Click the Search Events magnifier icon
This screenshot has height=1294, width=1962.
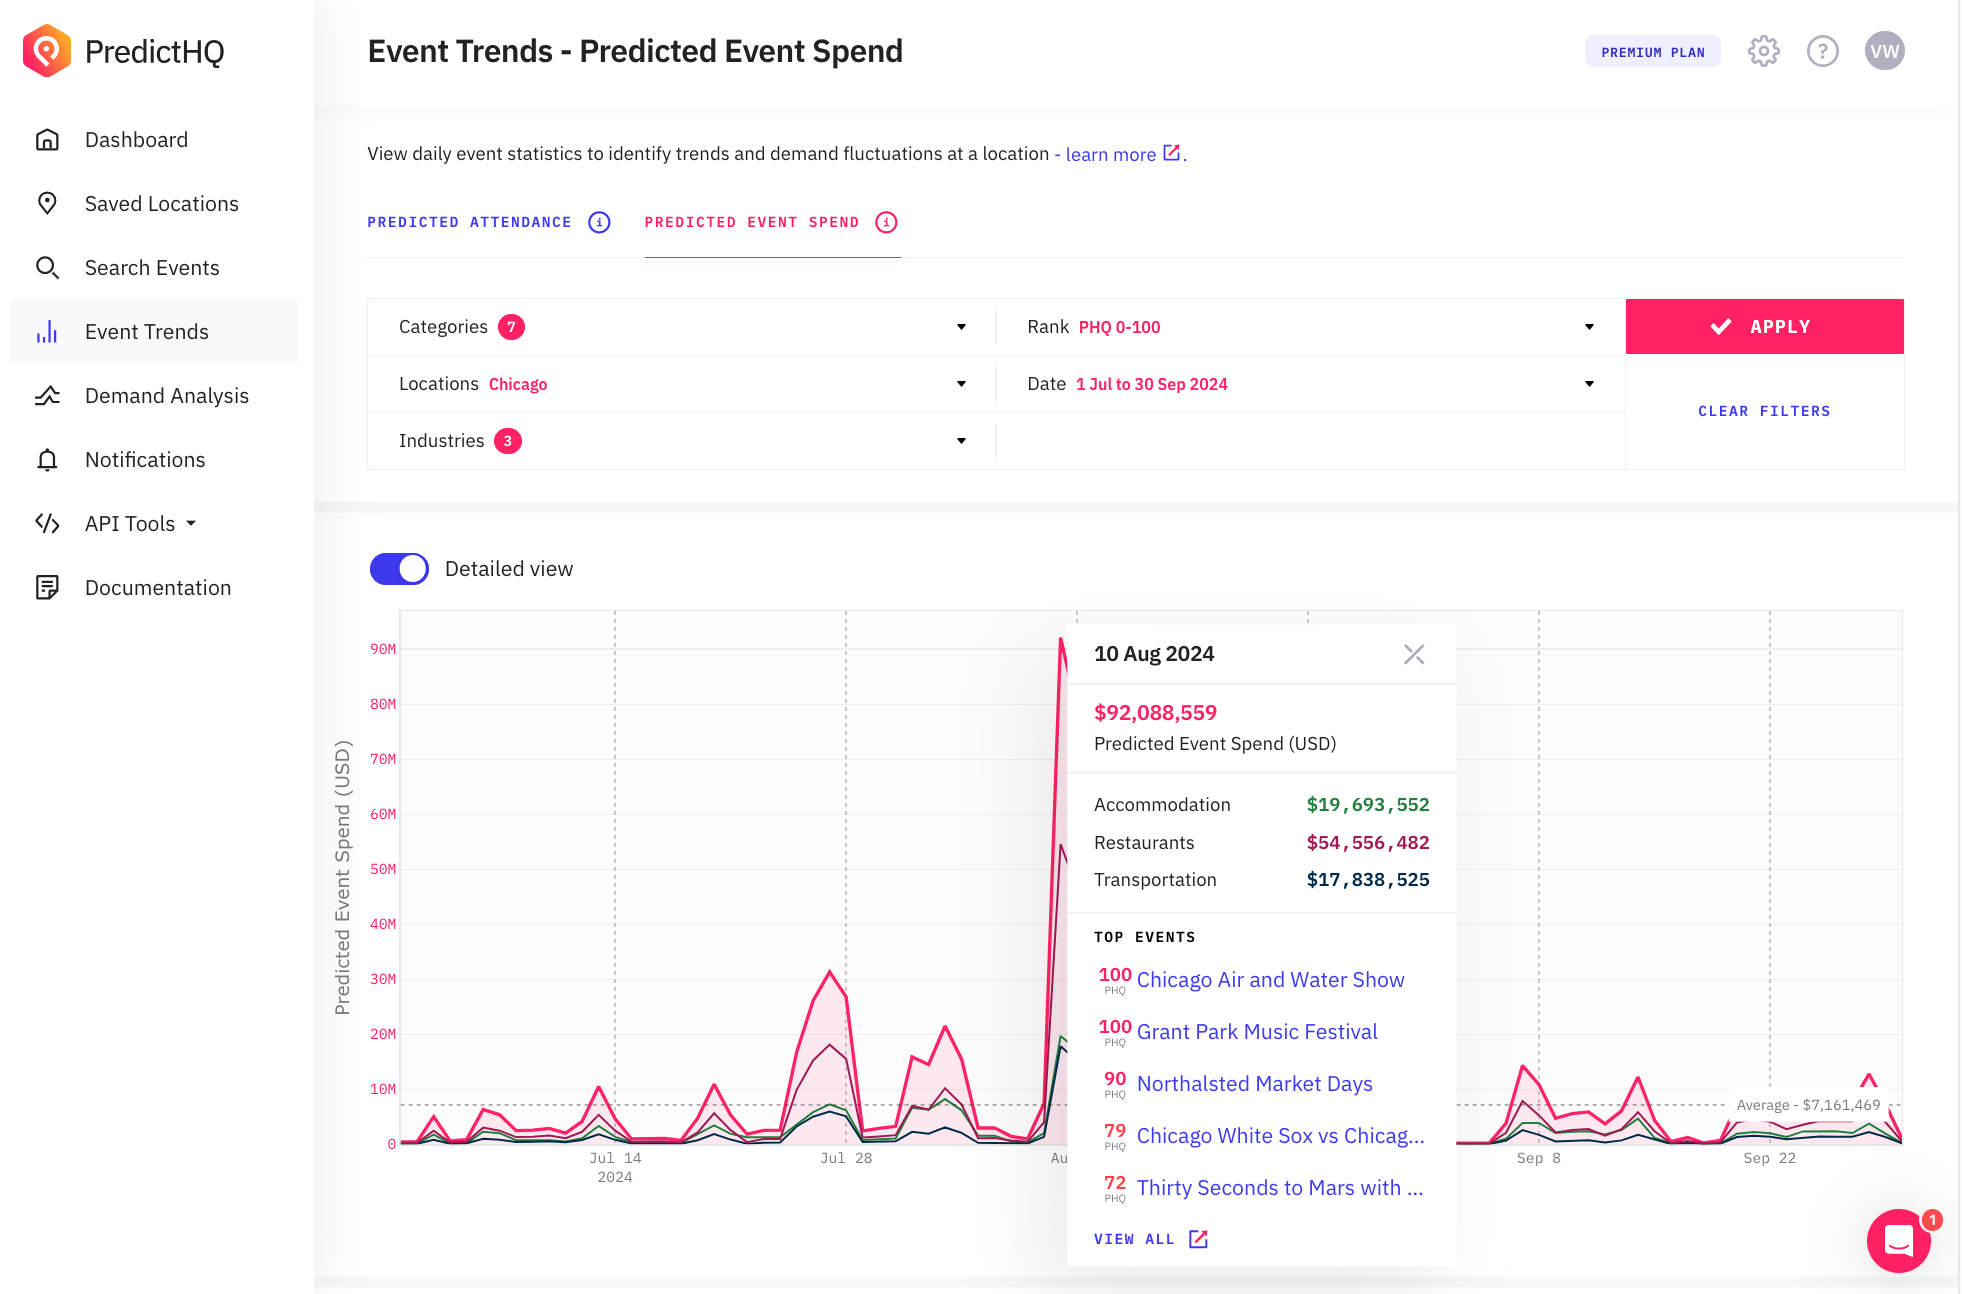[x=47, y=268]
